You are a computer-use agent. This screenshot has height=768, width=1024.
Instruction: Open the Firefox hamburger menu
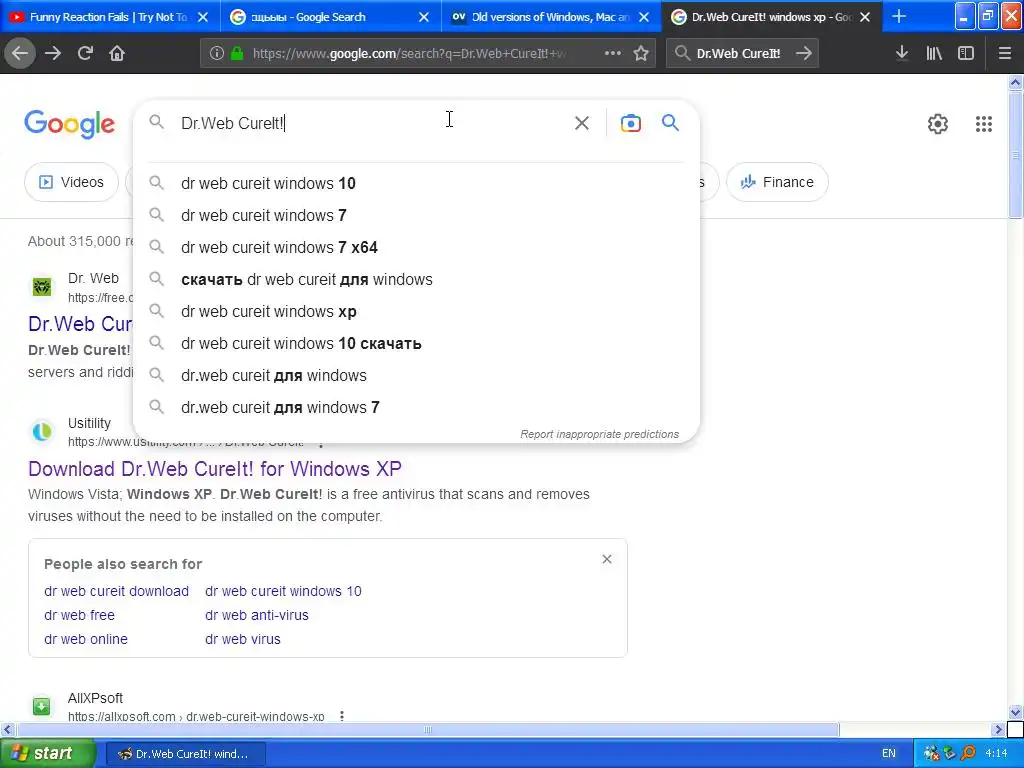[x=1005, y=53]
